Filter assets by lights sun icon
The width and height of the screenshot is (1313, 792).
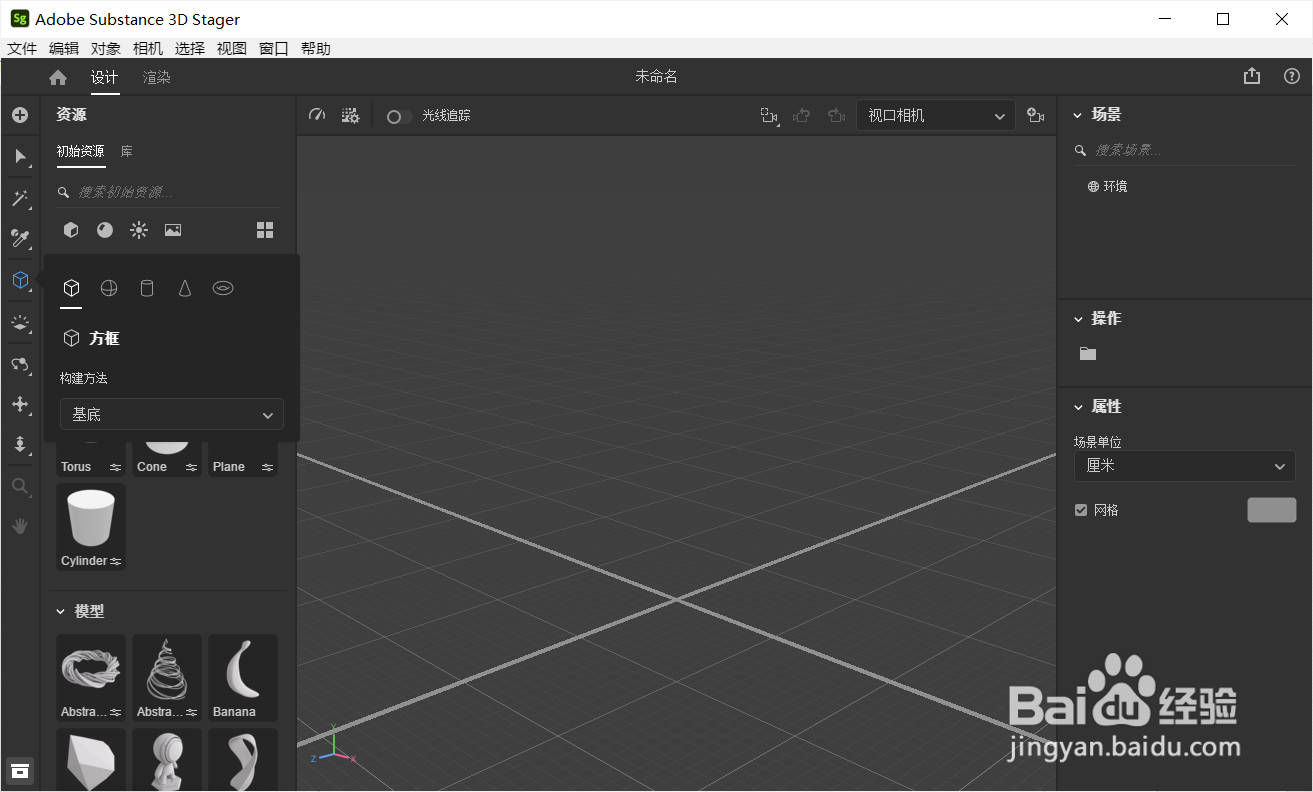[x=139, y=230]
